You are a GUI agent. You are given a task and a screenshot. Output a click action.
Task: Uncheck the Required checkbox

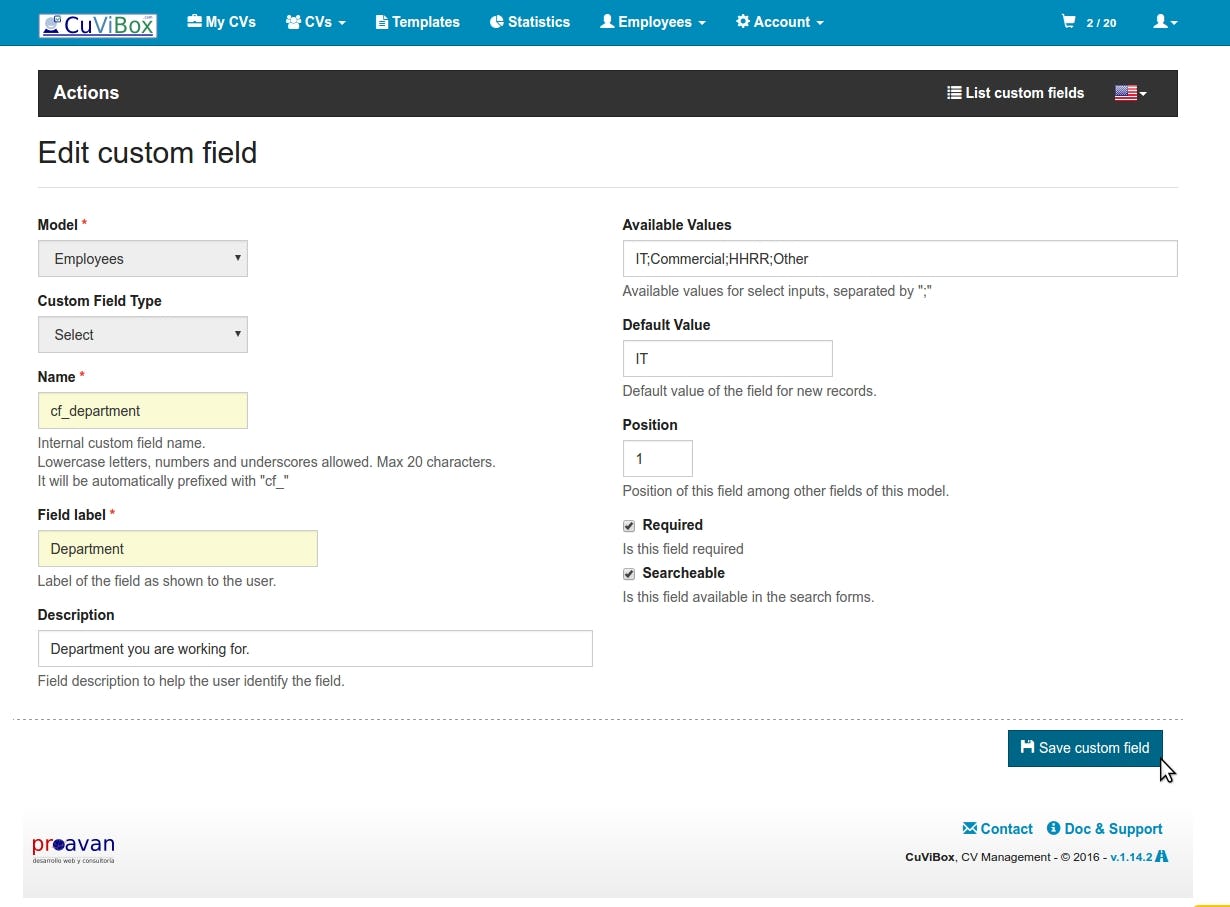[629, 526]
